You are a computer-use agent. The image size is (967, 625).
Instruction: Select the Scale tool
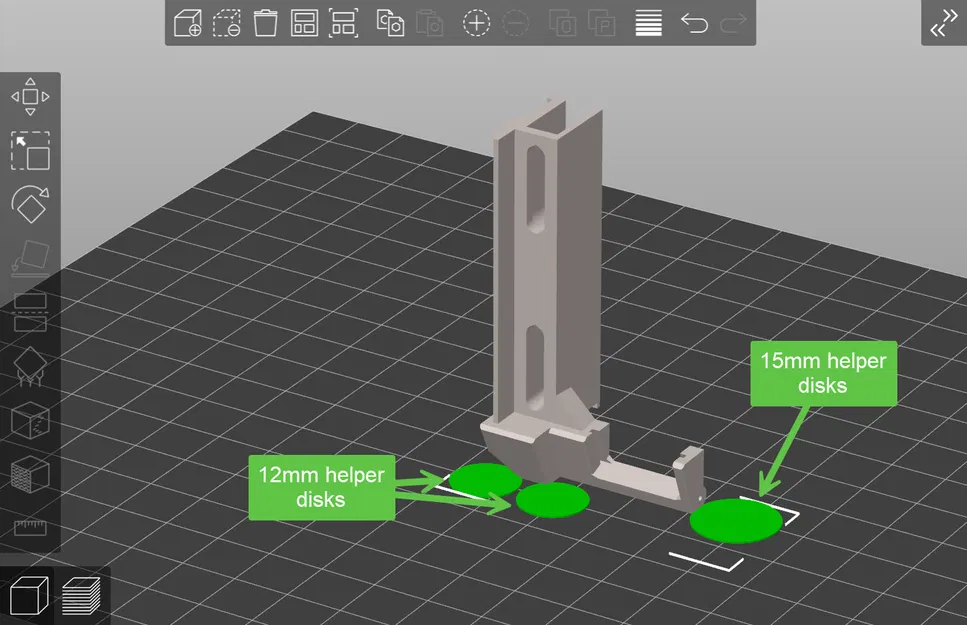(x=30, y=151)
